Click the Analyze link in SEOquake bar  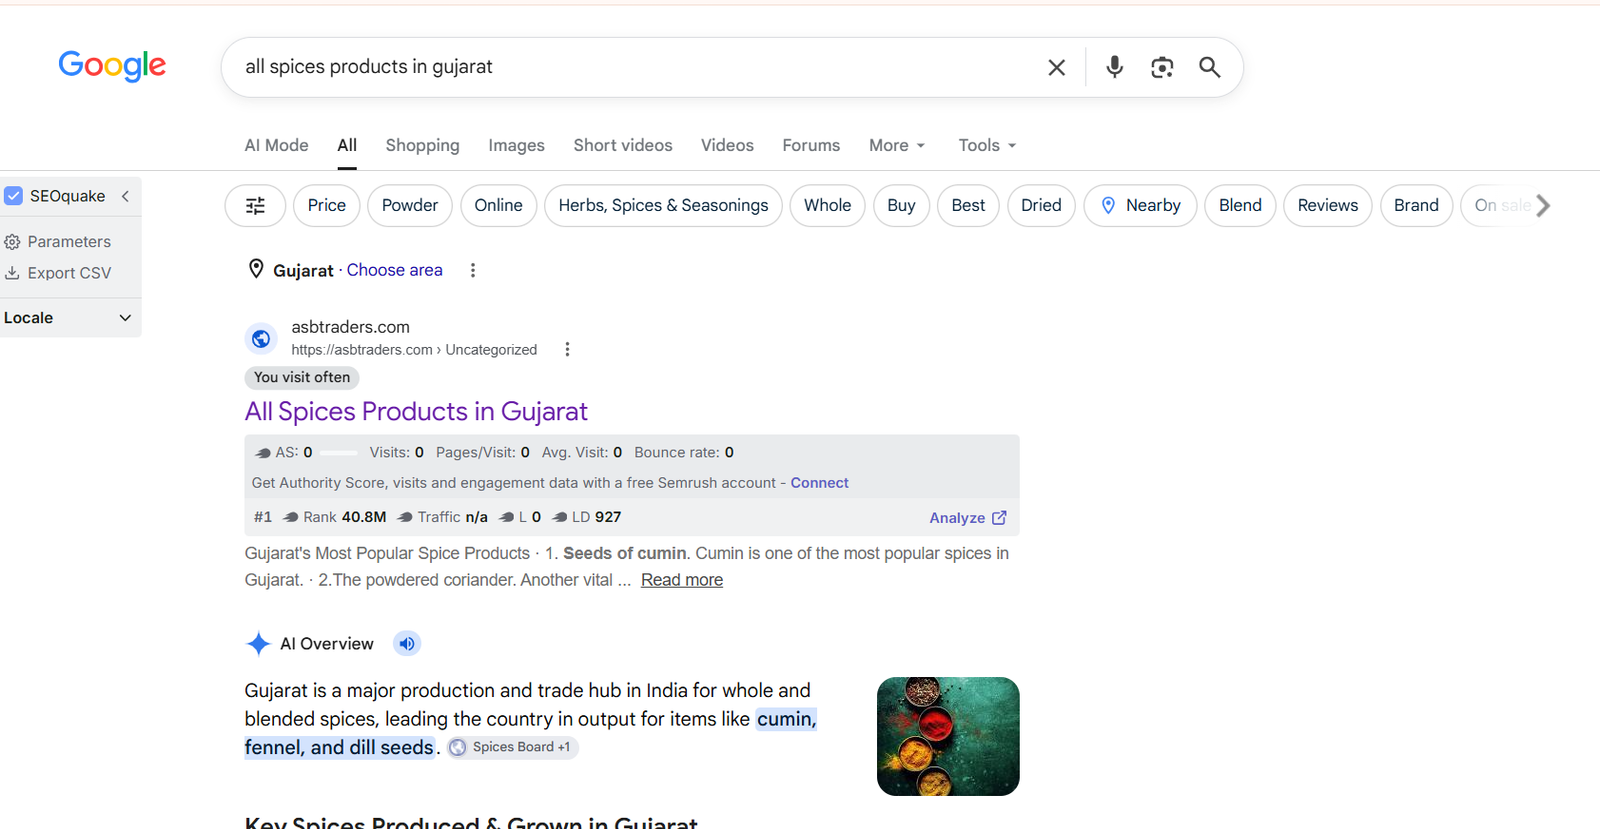pos(968,518)
